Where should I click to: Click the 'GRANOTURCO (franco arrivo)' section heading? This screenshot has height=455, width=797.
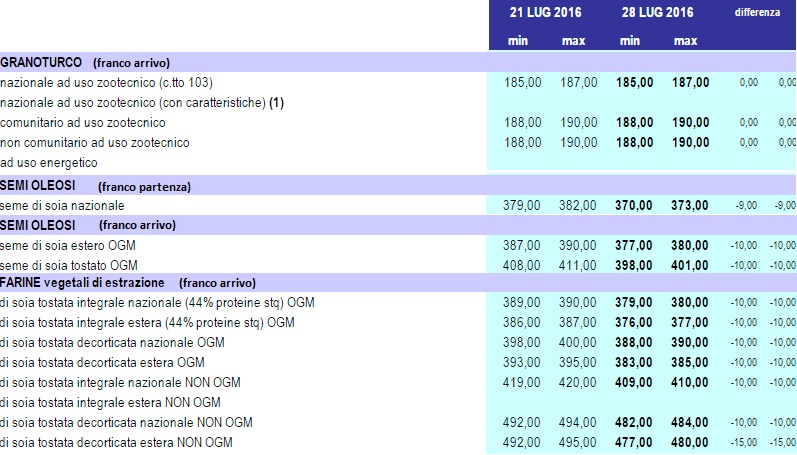[85, 63]
